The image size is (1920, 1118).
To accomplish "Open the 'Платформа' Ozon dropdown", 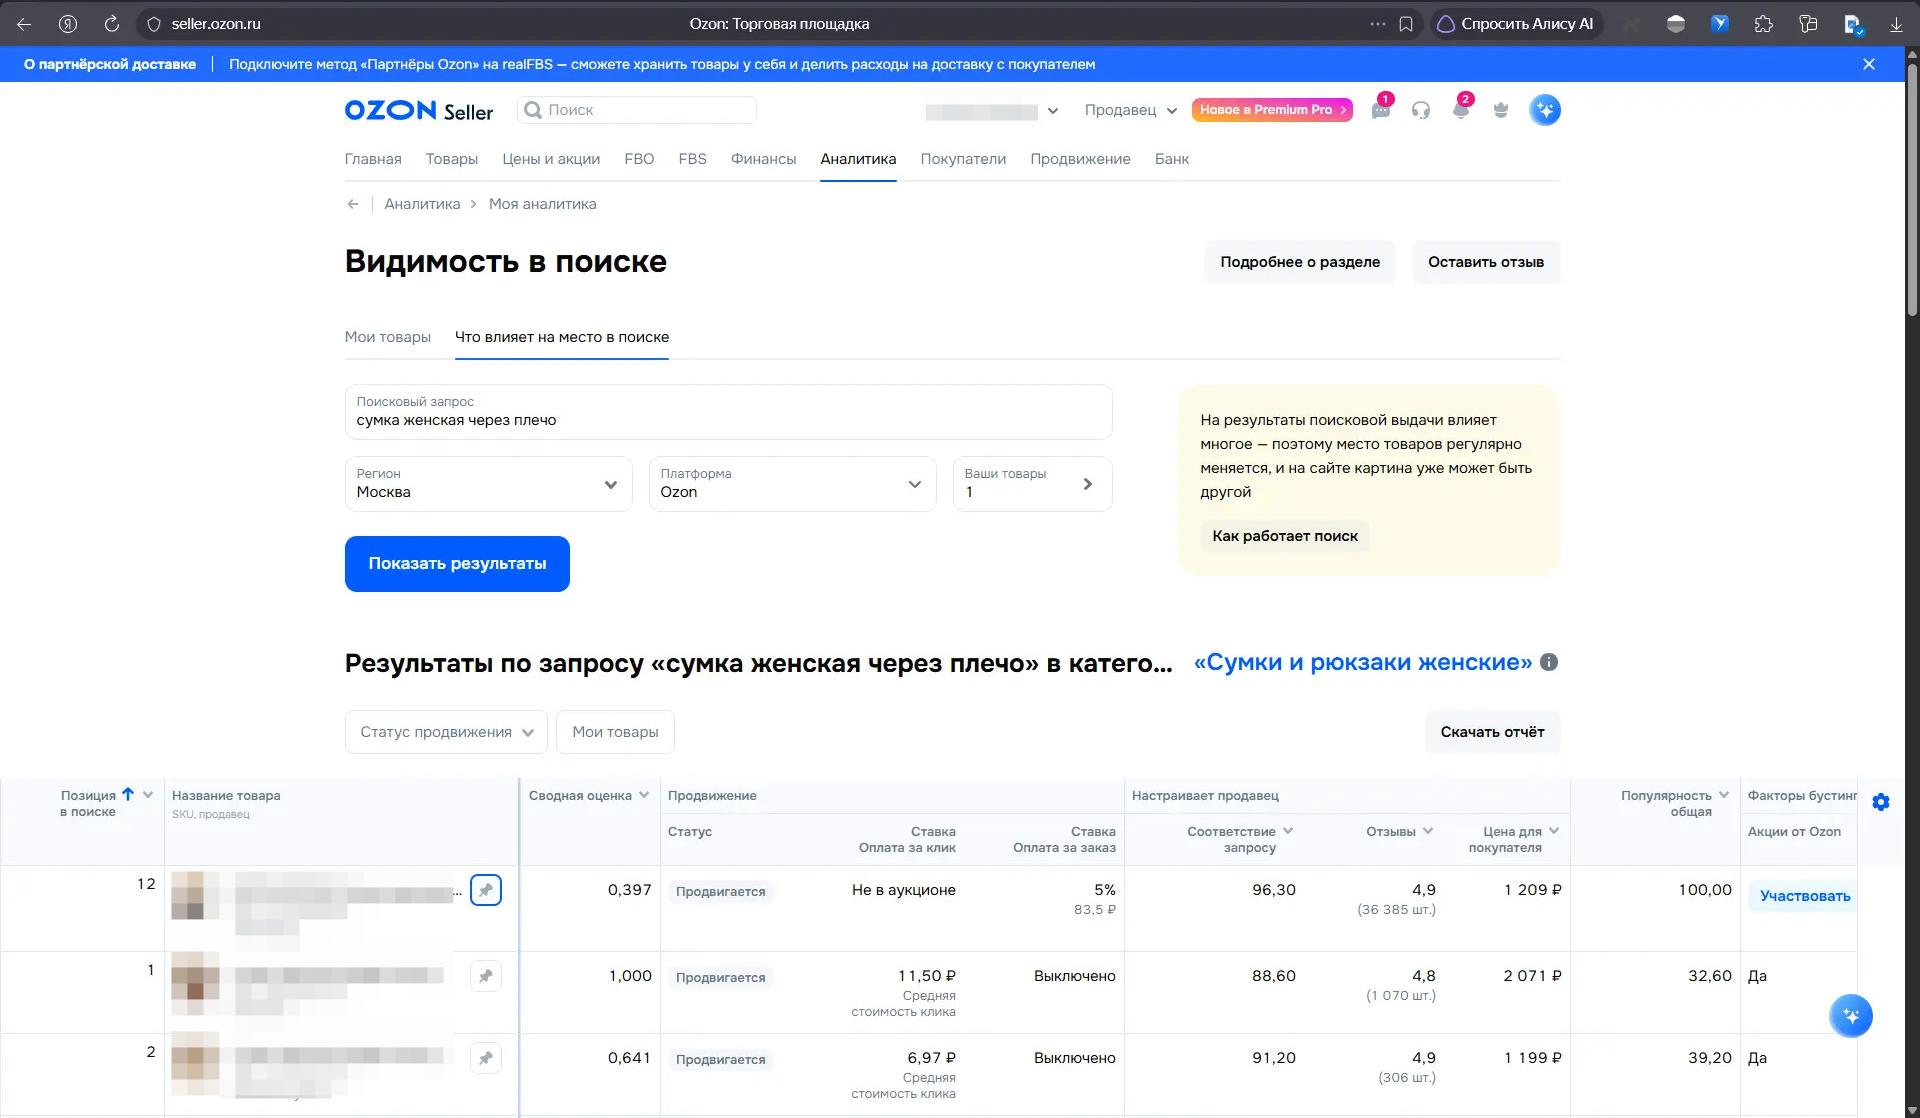I will pos(793,484).
